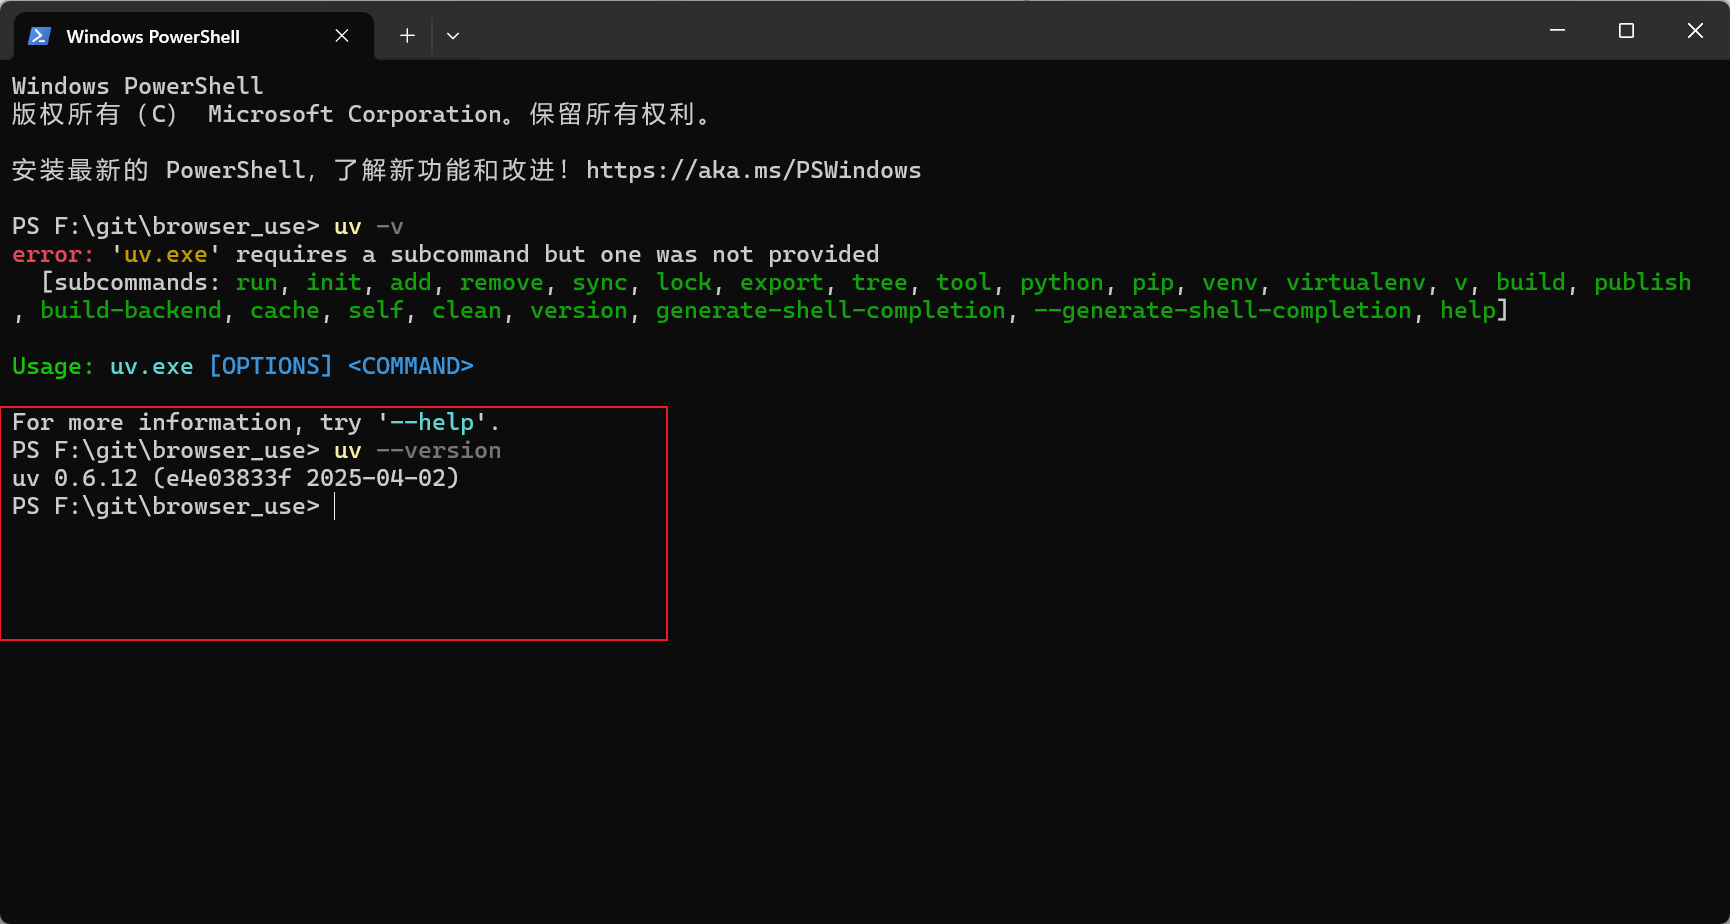
Task: Click the 'publish' subcommand text
Action: point(1642,282)
